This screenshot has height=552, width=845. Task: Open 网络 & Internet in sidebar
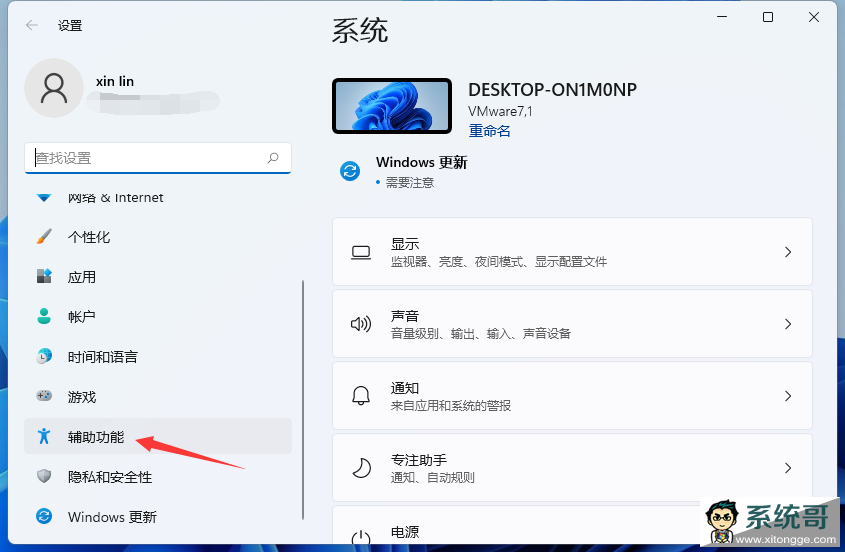click(157, 198)
